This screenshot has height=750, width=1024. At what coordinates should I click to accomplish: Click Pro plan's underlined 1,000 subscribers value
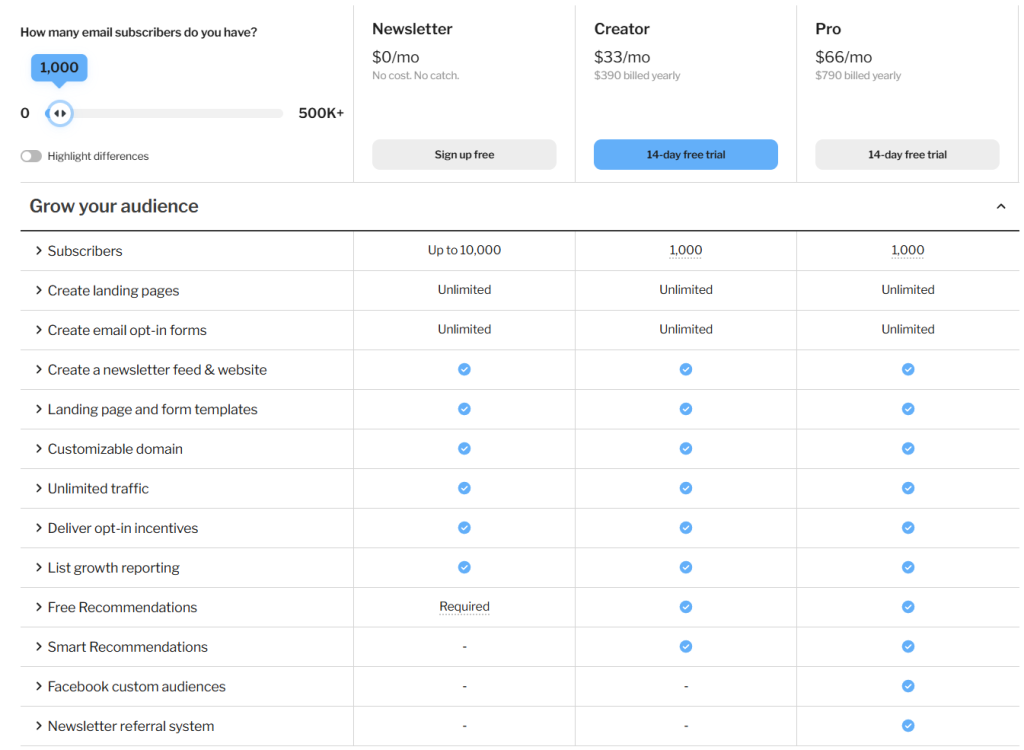pos(908,250)
